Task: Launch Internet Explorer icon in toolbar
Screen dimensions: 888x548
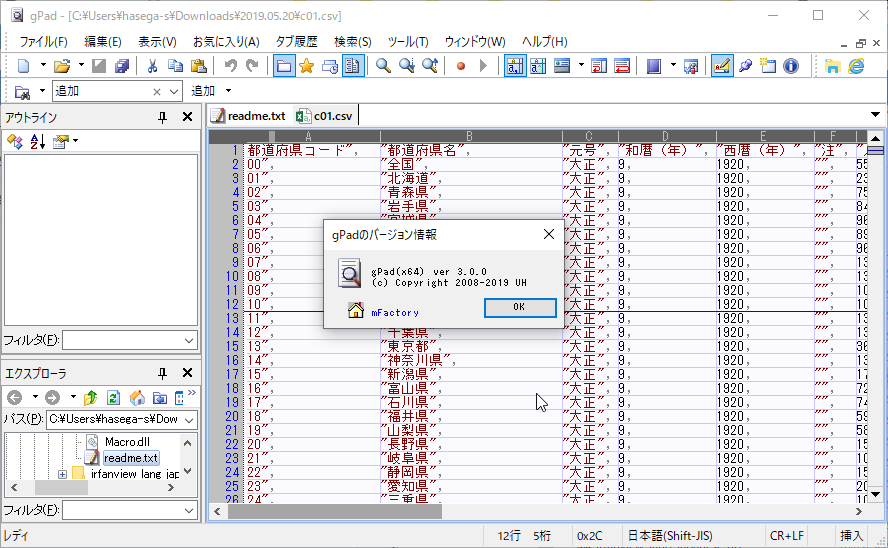Action: tap(856, 66)
